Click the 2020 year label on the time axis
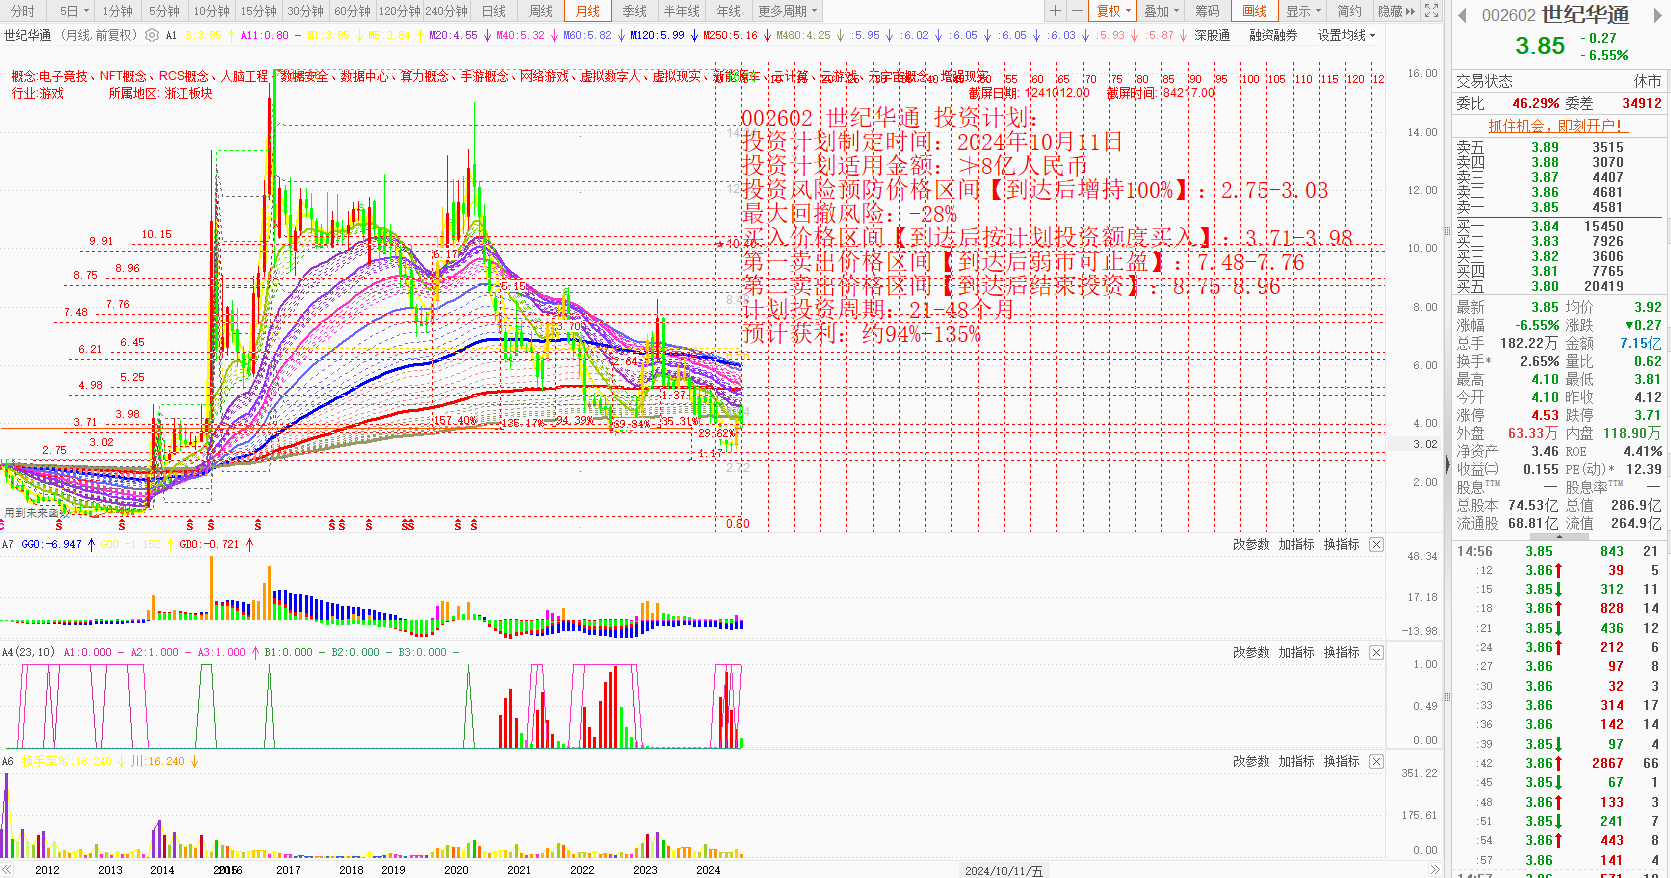1671x878 pixels. (x=456, y=870)
